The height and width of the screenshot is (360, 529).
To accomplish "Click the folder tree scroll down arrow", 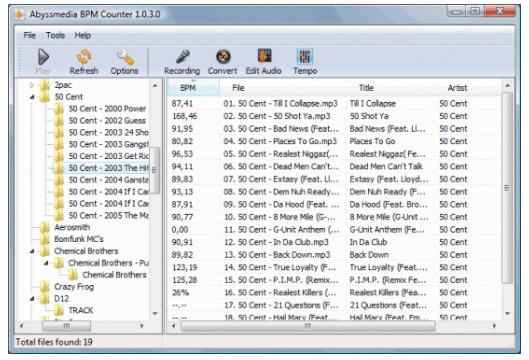I will [155, 313].
